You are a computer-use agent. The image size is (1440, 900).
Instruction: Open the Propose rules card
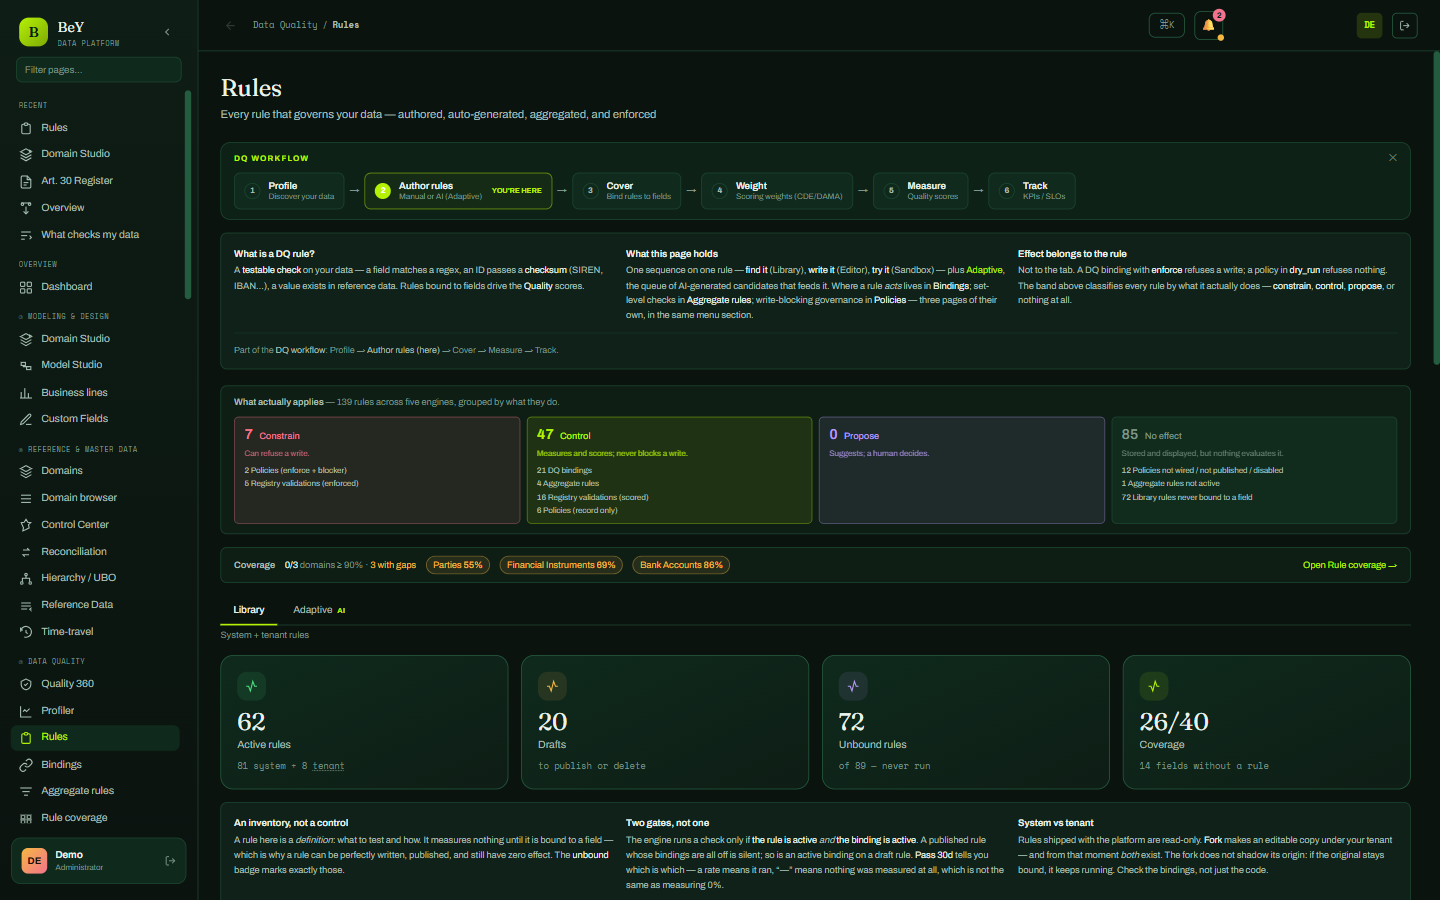962,470
